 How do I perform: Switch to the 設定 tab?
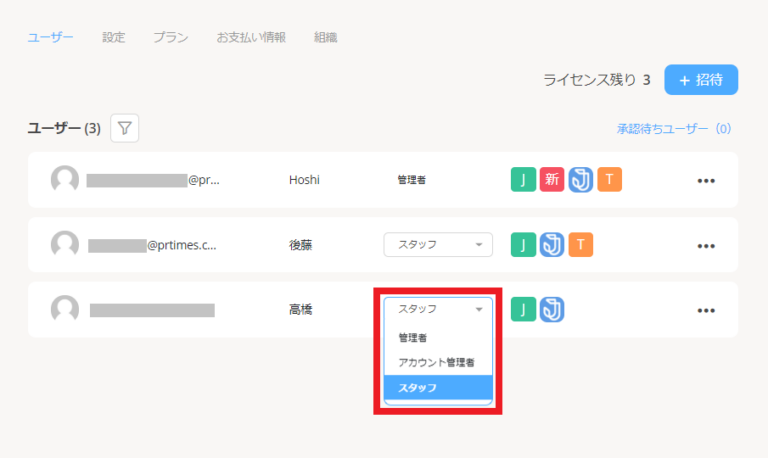(114, 37)
